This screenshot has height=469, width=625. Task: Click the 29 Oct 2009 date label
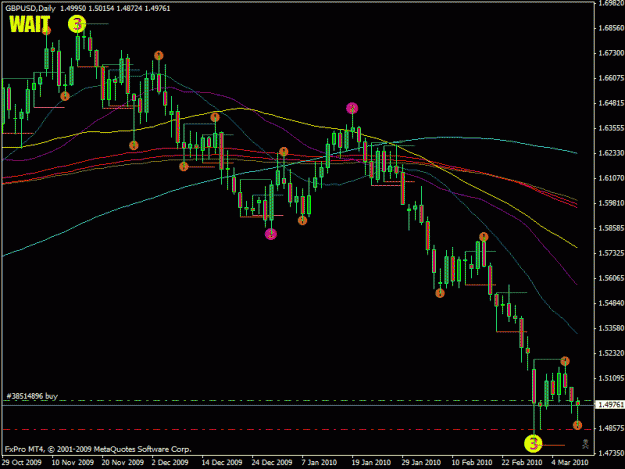pos(22,462)
